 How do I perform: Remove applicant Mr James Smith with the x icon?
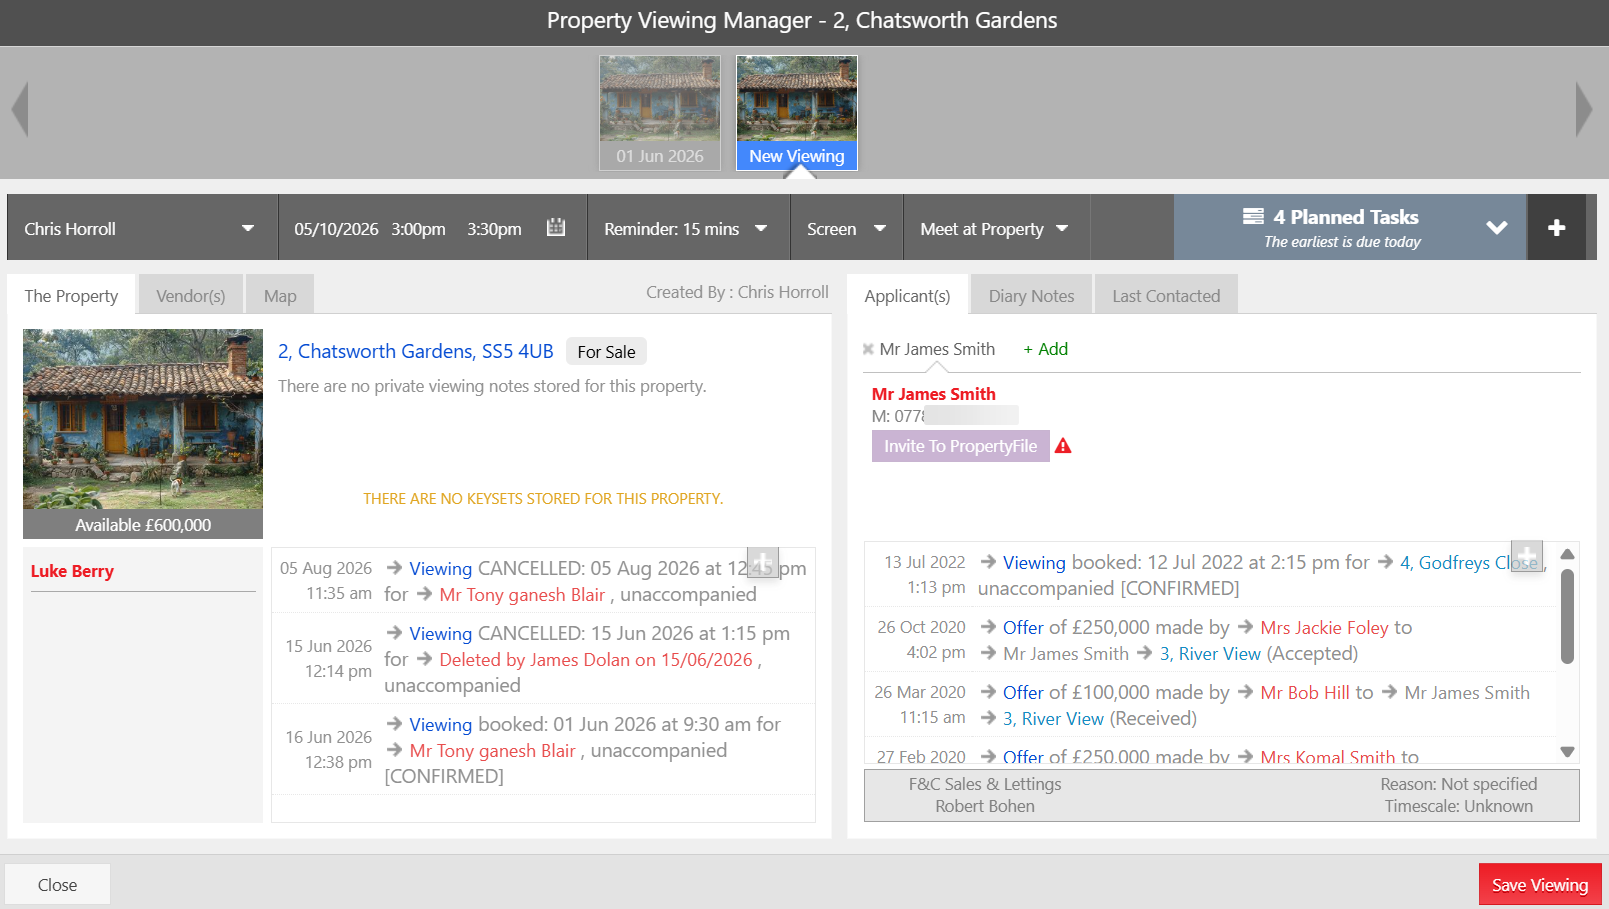coord(868,349)
